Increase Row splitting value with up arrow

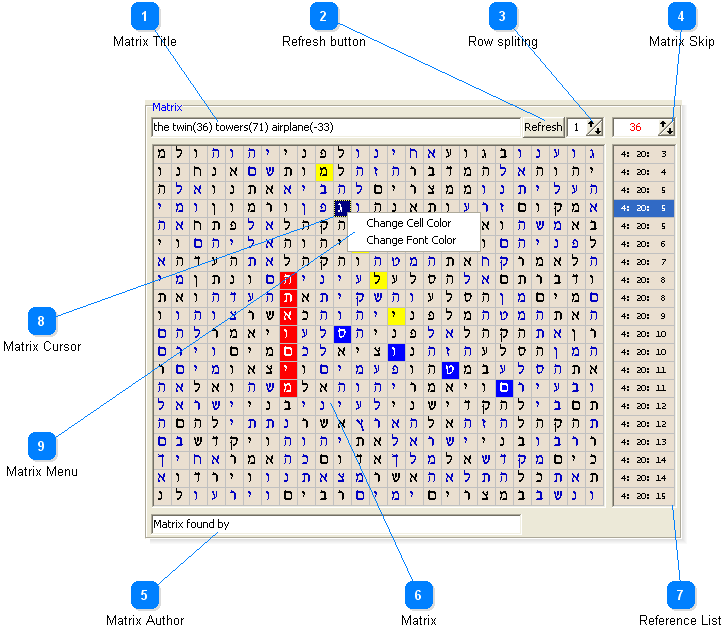coord(593,123)
